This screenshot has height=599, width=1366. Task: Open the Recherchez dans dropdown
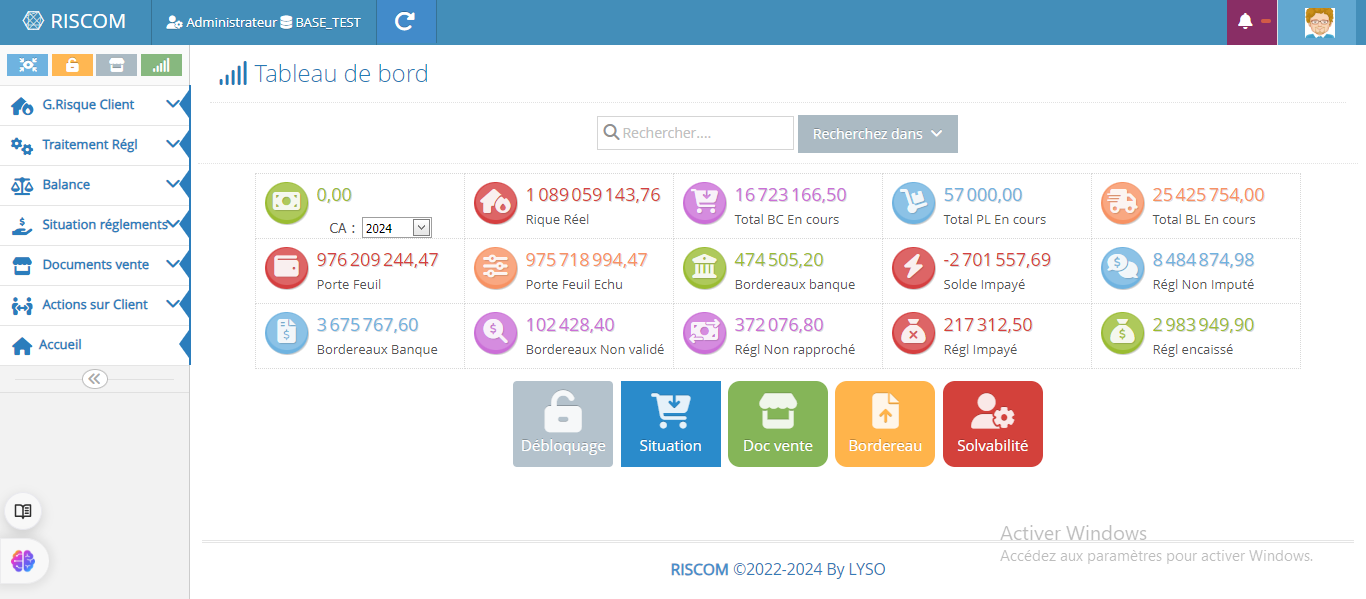coord(877,134)
